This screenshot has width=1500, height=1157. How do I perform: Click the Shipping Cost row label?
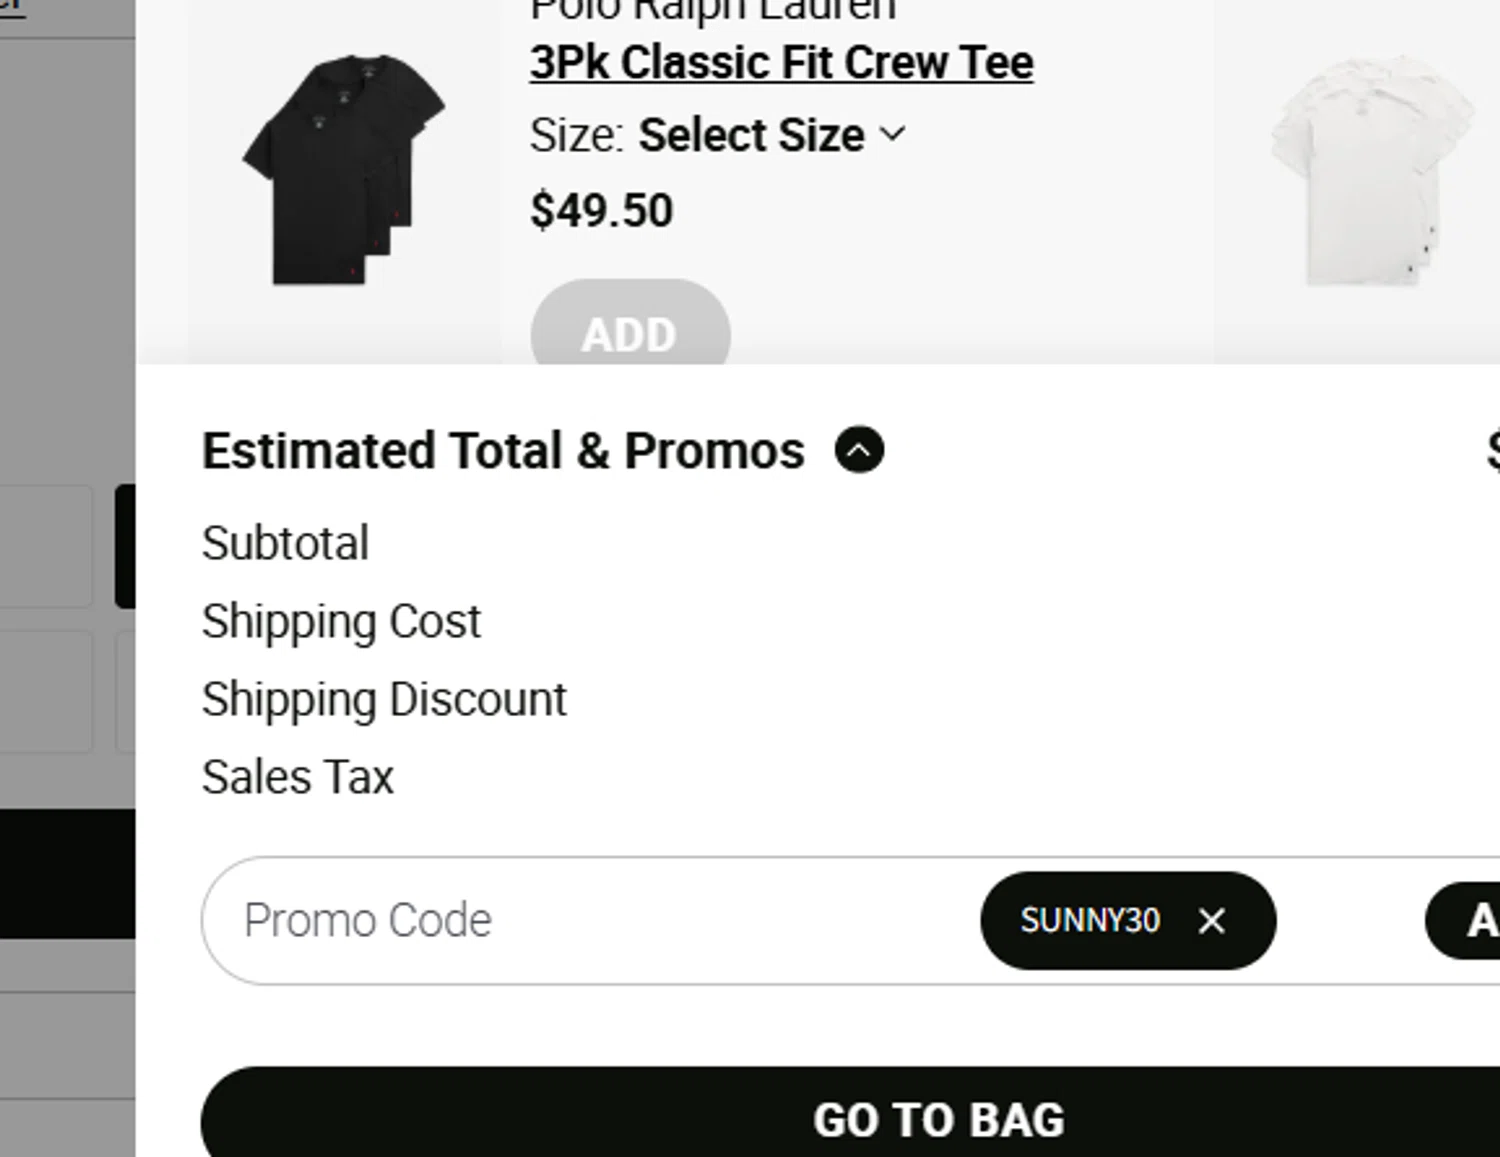pos(341,622)
